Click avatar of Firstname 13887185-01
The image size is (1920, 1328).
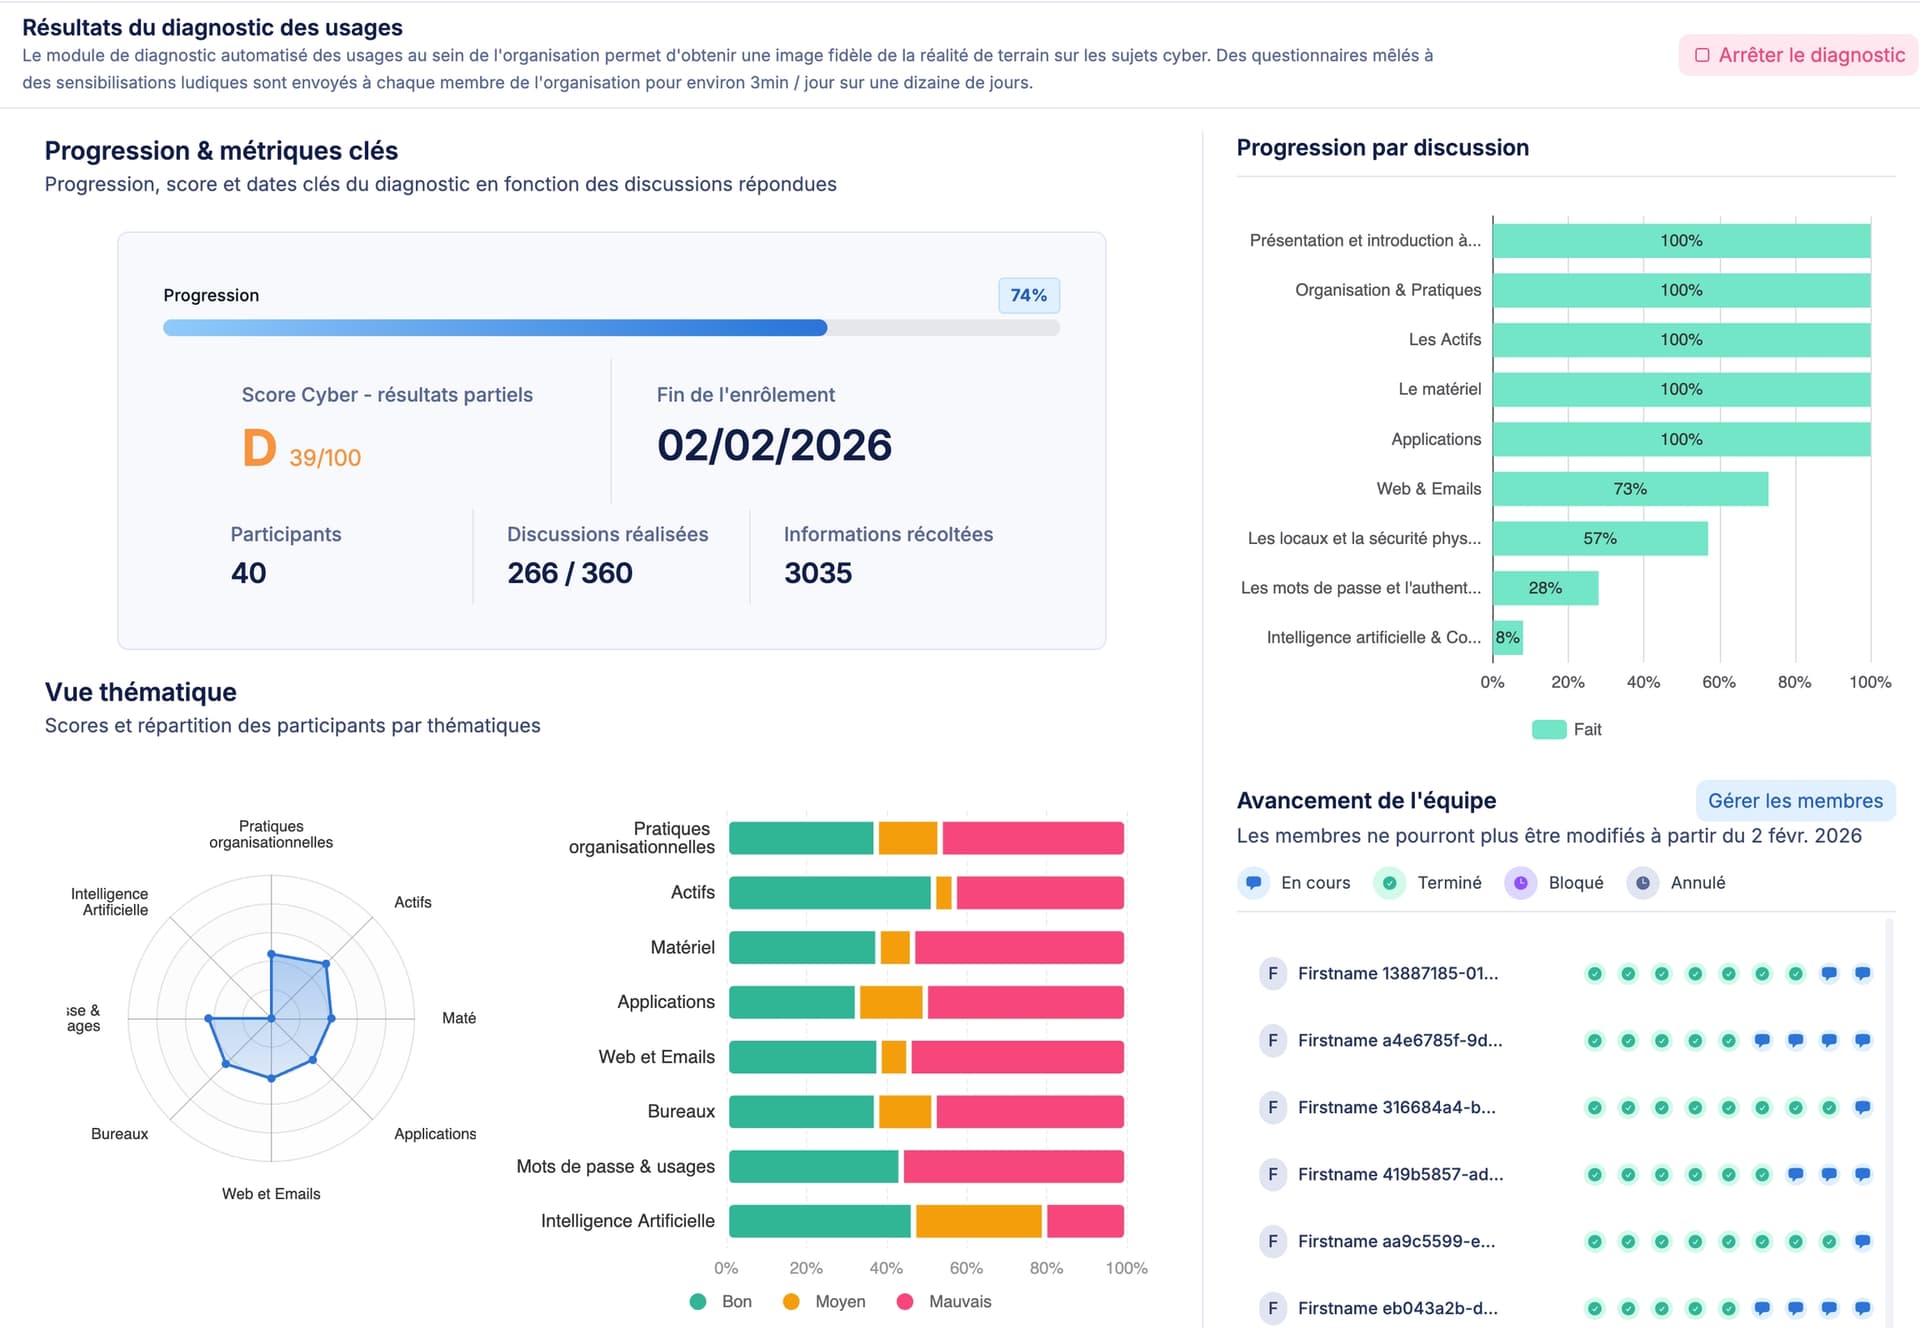click(x=1272, y=973)
